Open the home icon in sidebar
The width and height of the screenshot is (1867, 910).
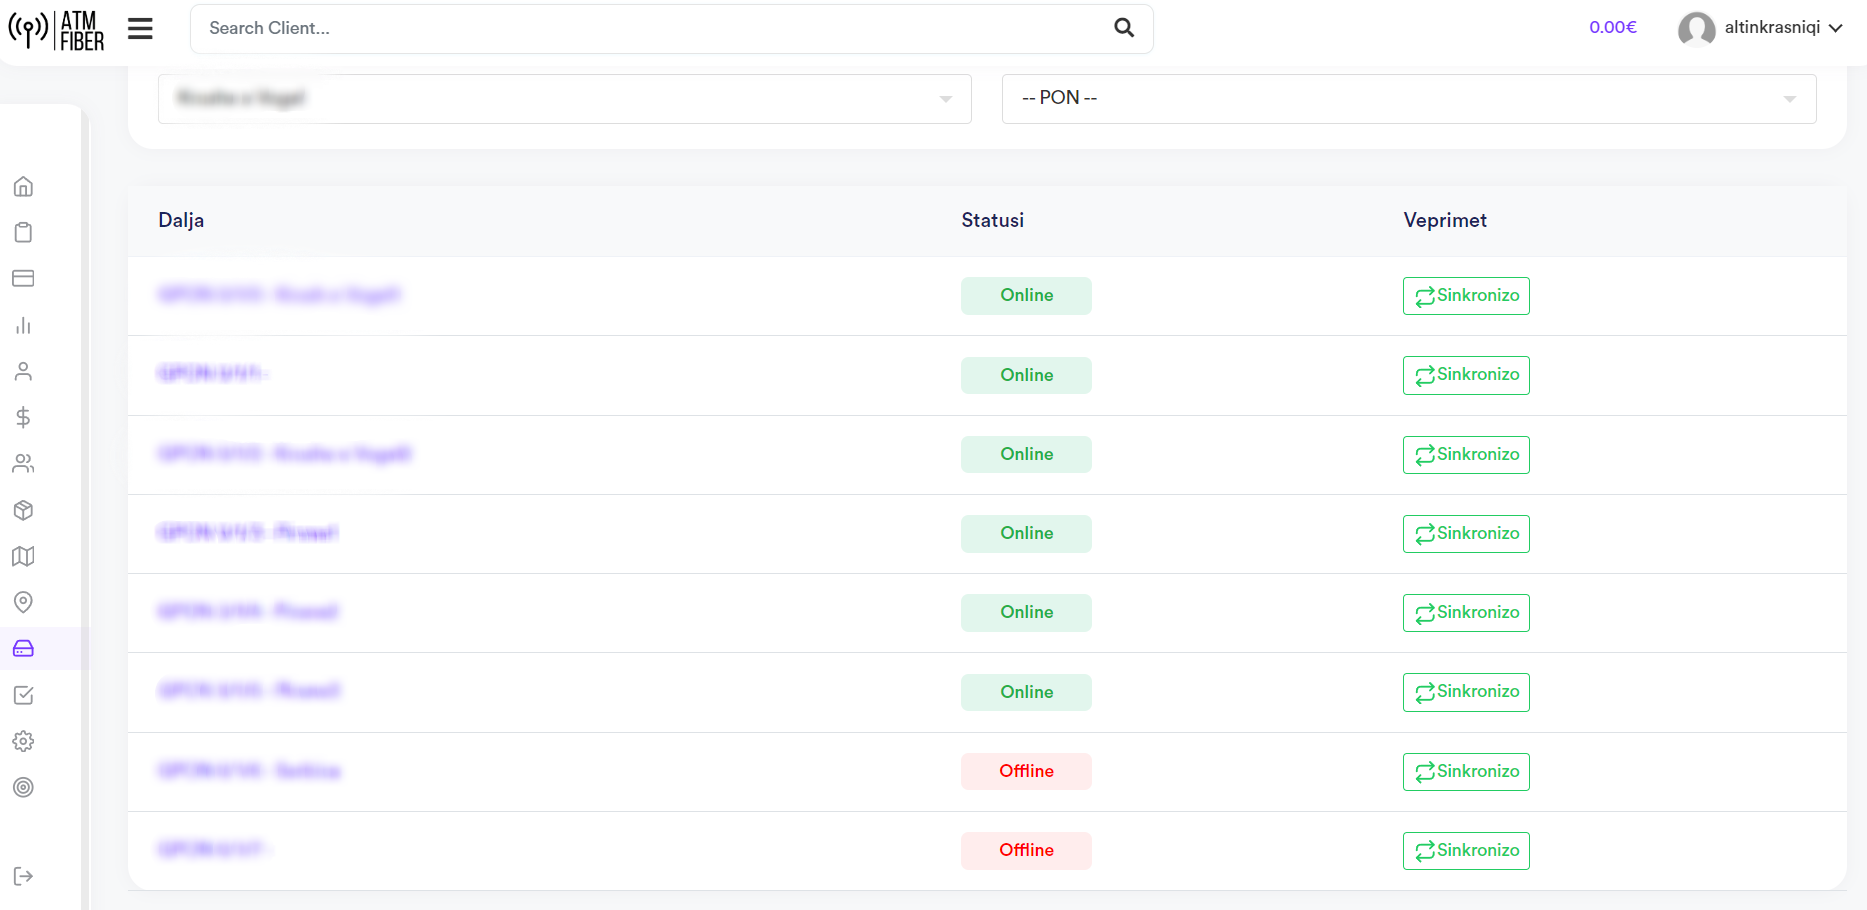tap(23, 186)
